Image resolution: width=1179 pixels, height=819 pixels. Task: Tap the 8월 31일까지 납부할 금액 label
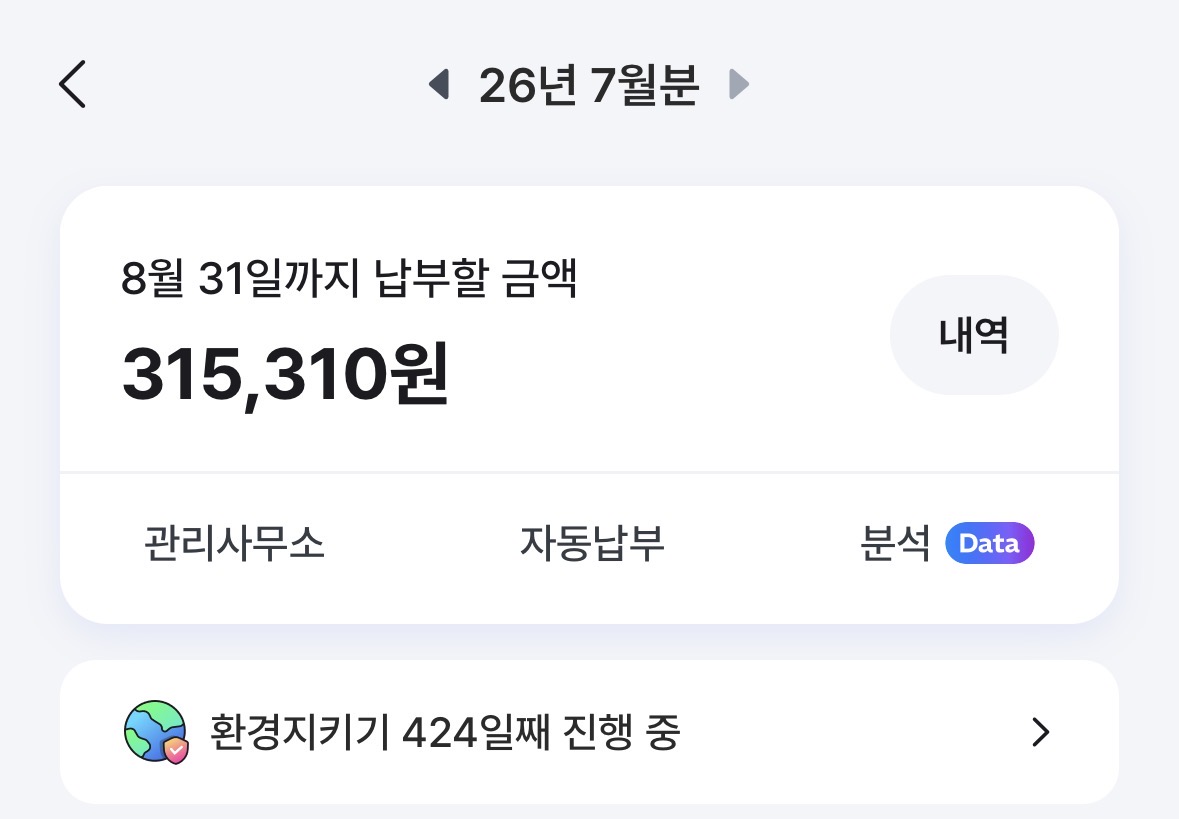pyautogui.click(x=349, y=278)
